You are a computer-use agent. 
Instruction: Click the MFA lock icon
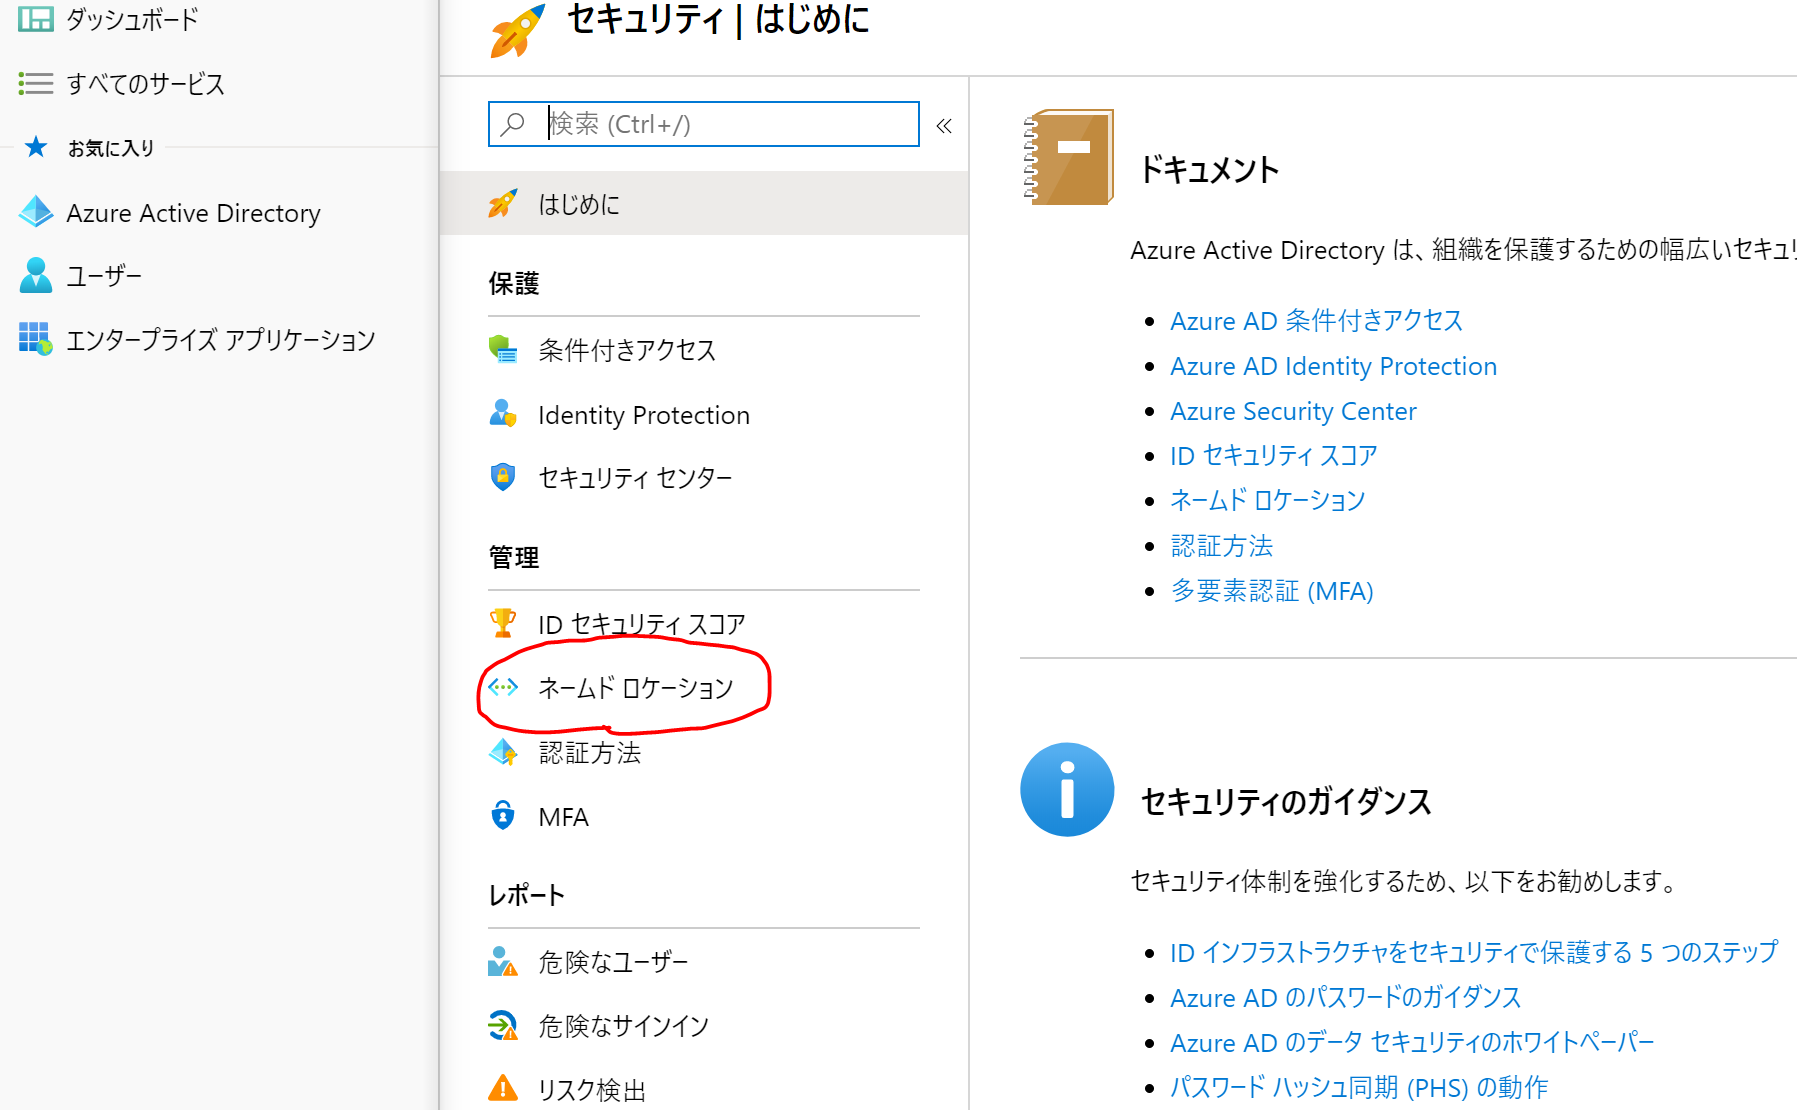(503, 816)
